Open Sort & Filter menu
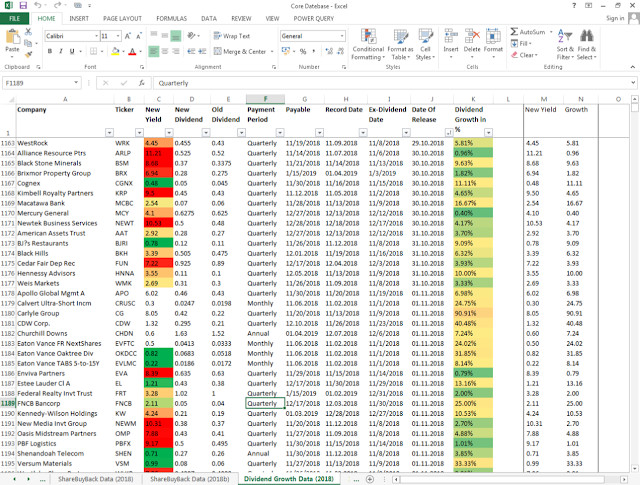 tap(565, 44)
